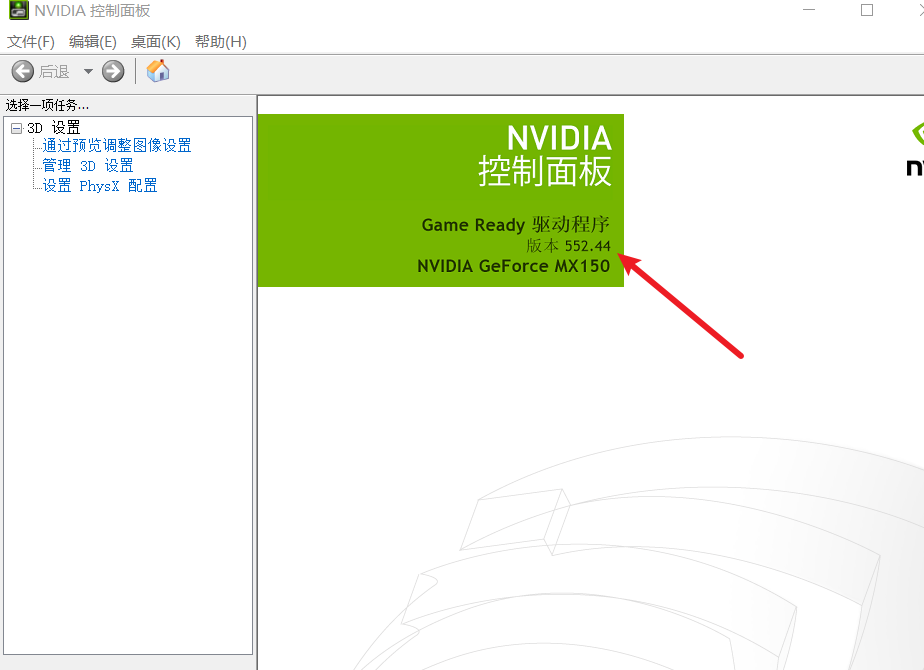Select 通过预览调整图像设置 in the task tree

coord(117,146)
